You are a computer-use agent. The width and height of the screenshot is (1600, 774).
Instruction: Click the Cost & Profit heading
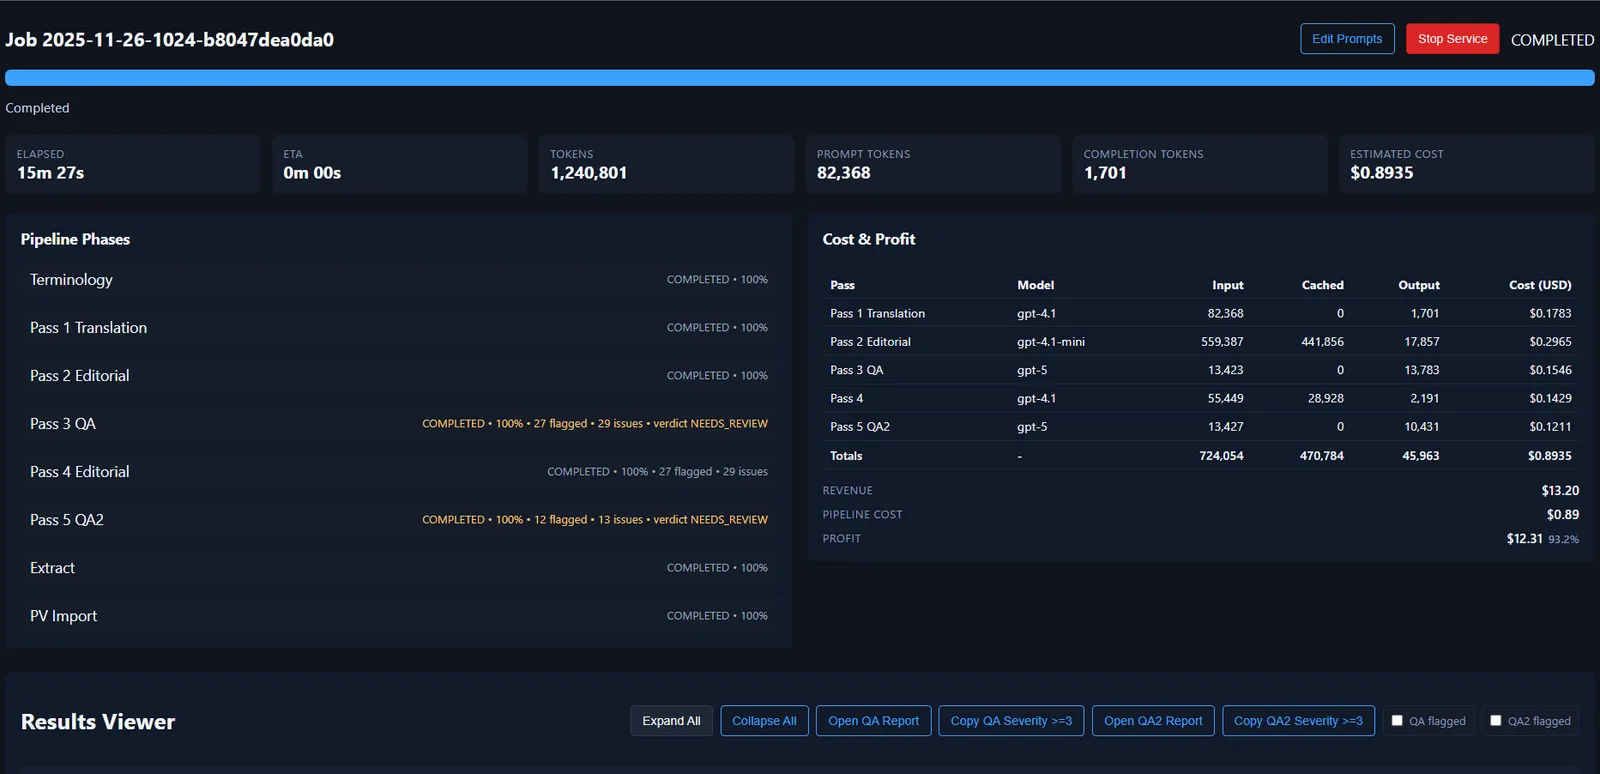(869, 239)
